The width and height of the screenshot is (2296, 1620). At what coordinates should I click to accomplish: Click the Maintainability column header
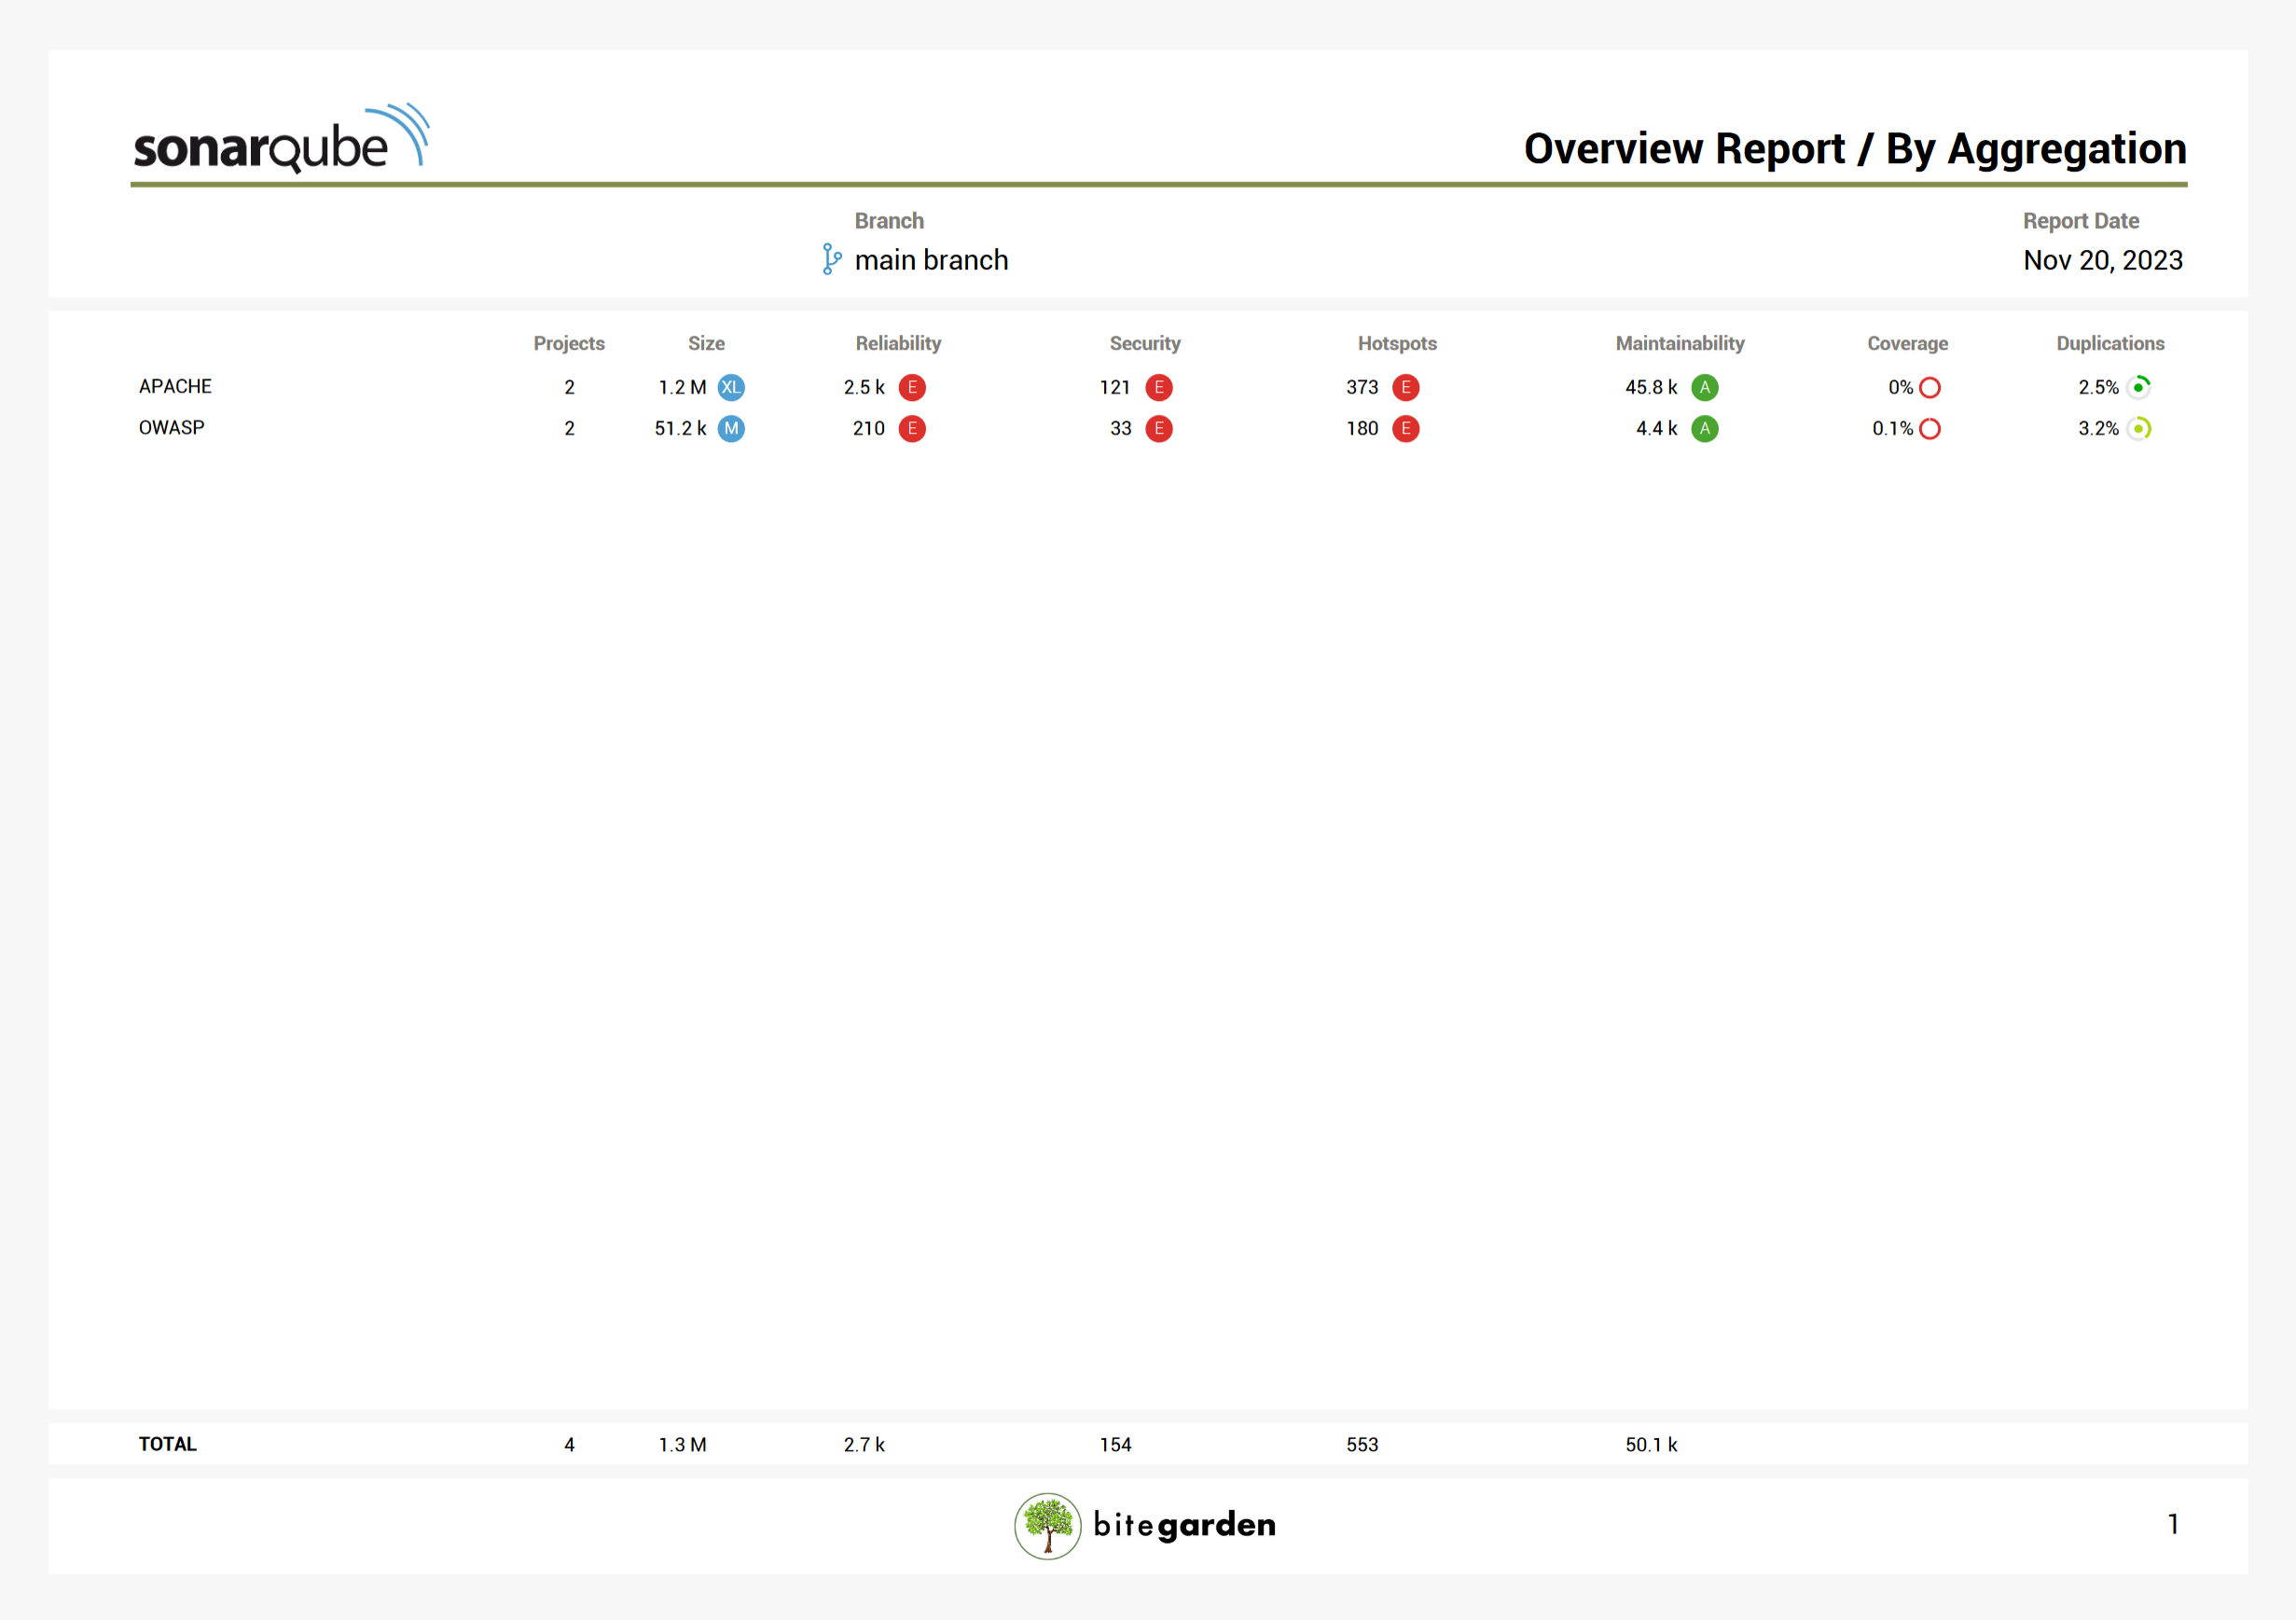(x=1680, y=343)
